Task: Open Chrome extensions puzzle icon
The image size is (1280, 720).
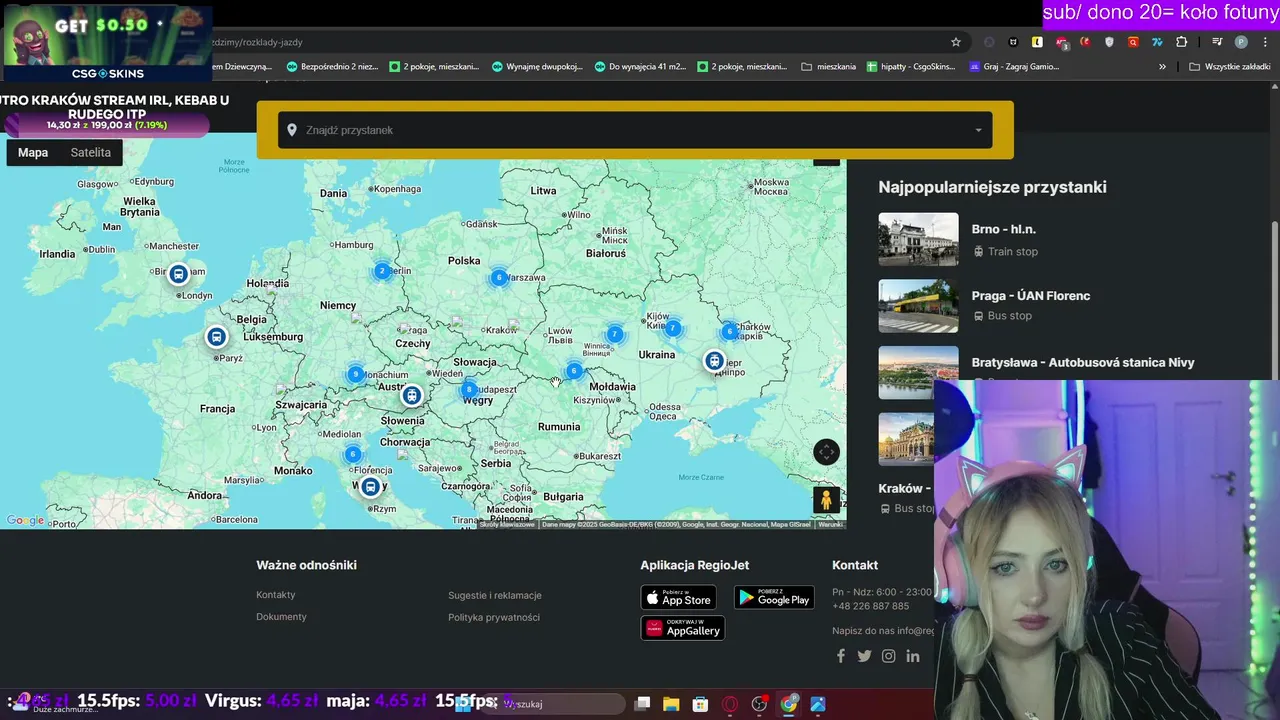Action: (x=1182, y=42)
